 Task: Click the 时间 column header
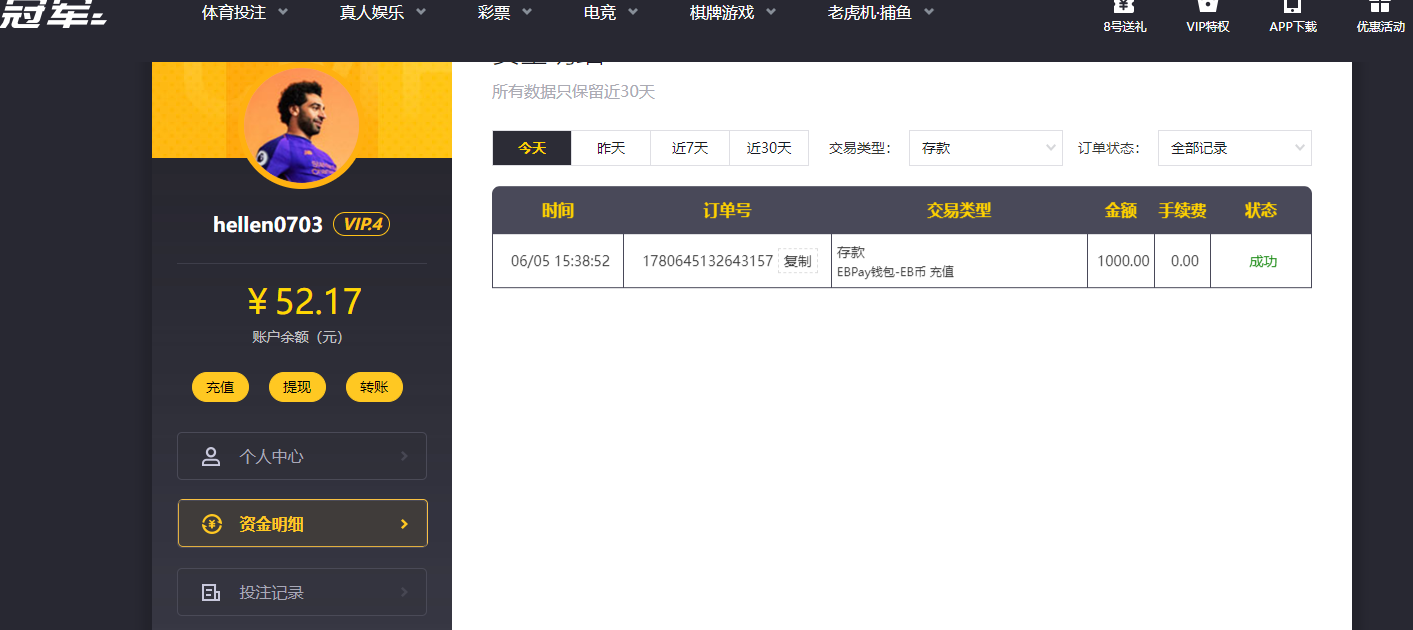[x=558, y=211]
